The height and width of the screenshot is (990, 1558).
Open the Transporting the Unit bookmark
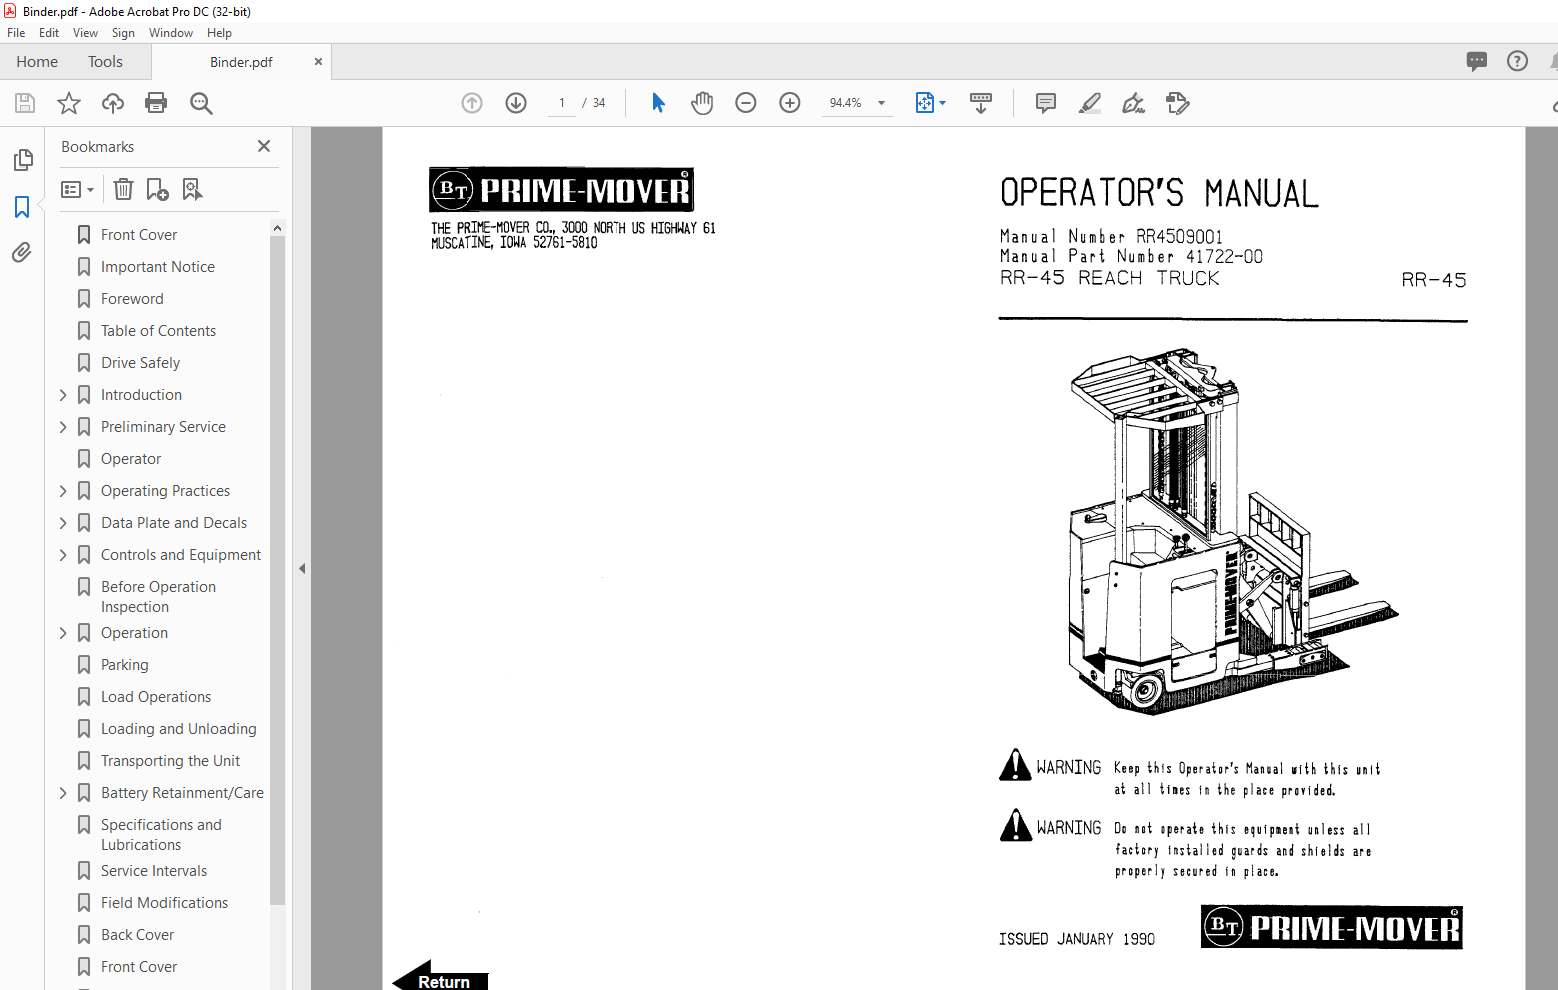pos(170,761)
